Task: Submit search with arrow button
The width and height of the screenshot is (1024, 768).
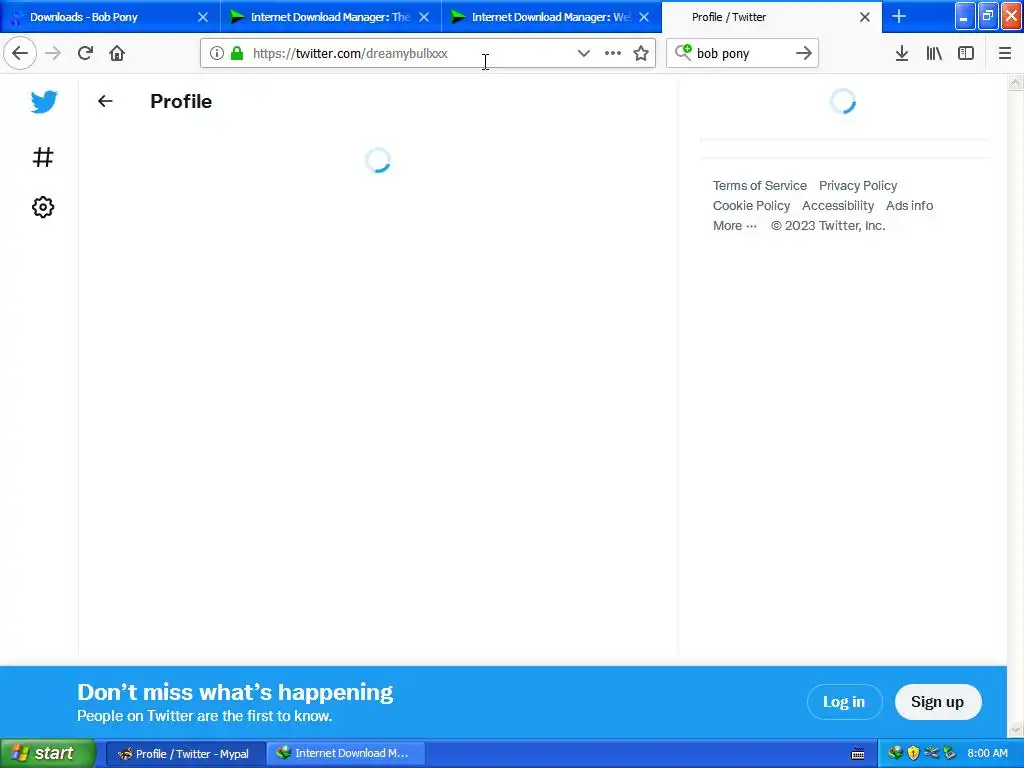Action: (804, 54)
